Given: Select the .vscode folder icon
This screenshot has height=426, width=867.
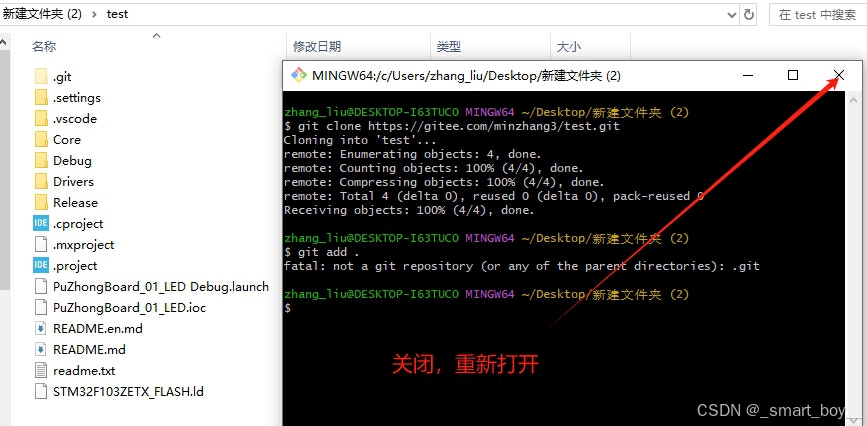Looking at the screenshot, I should point(41,118).
